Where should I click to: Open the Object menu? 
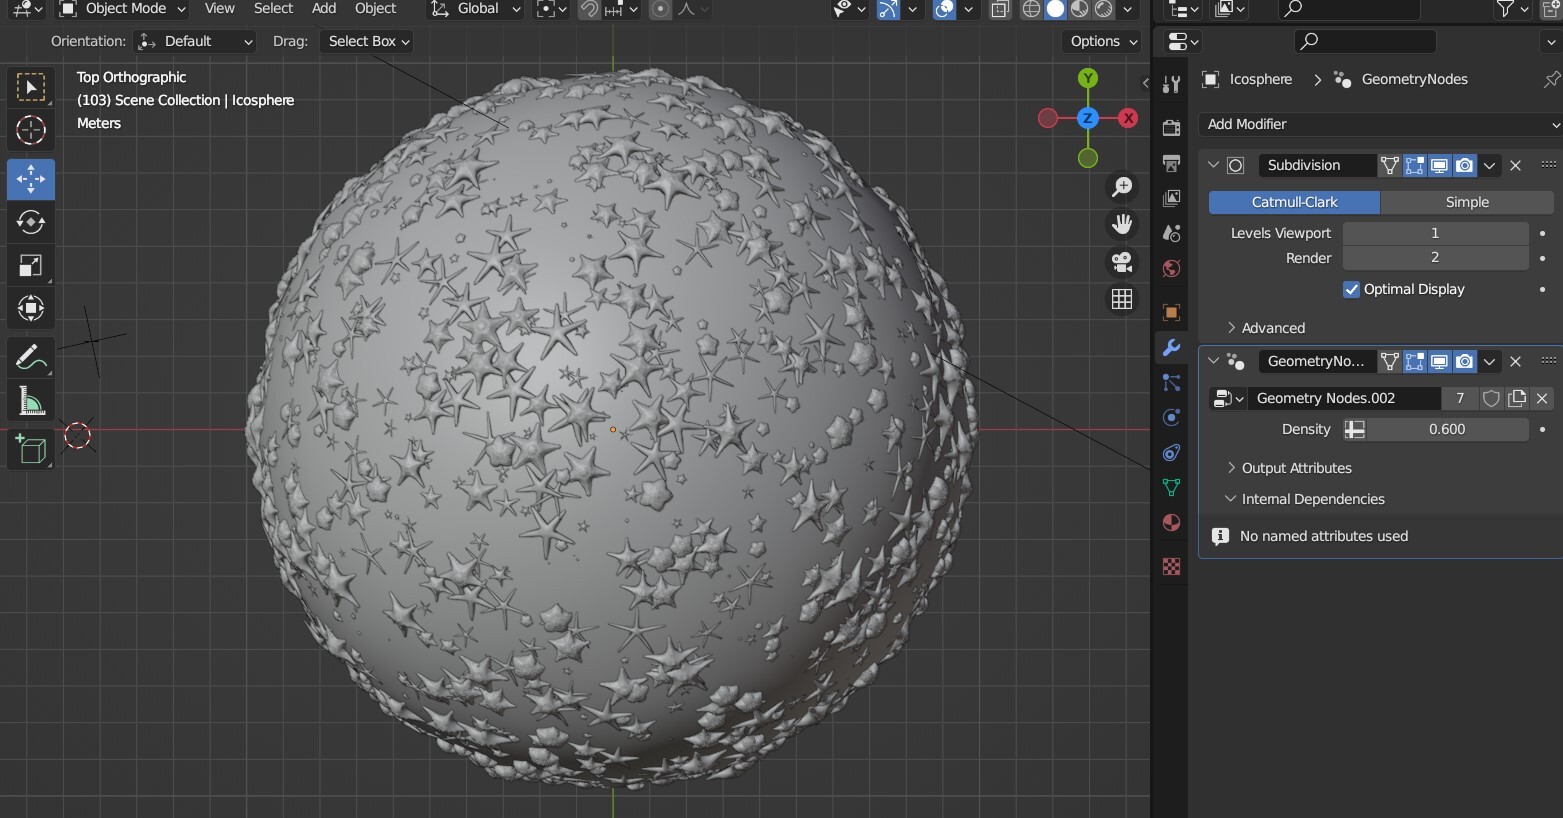click(375, 9)
